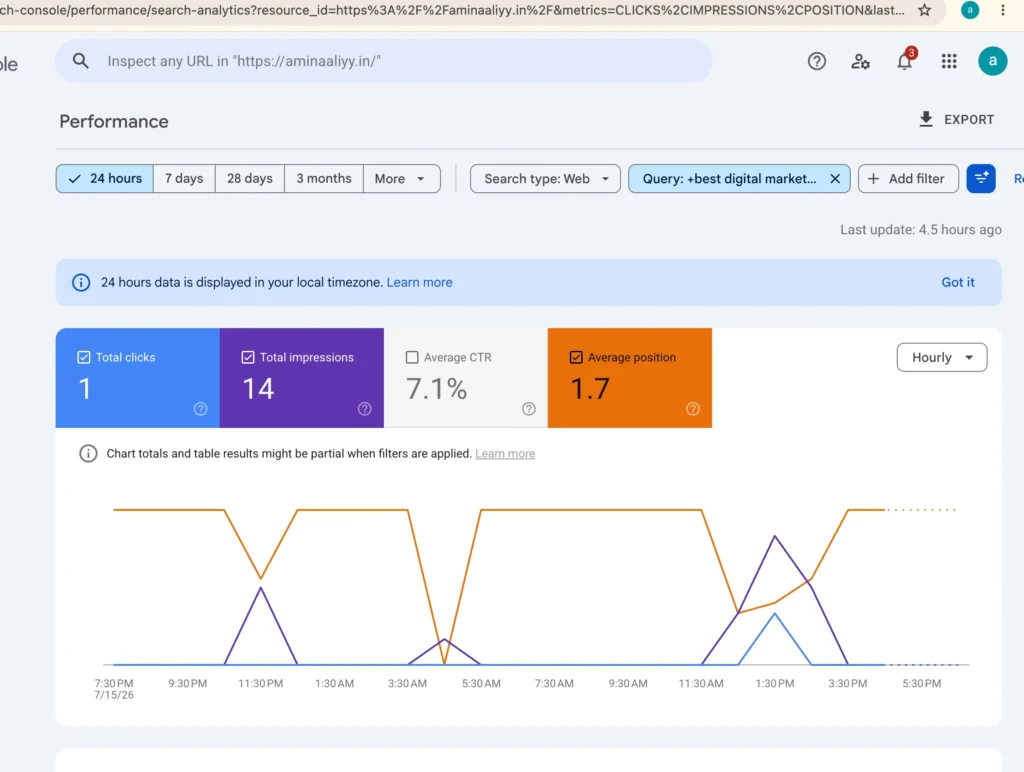
Task: Click help icon on Average CTR card
Action: click(x=528, y=409)
